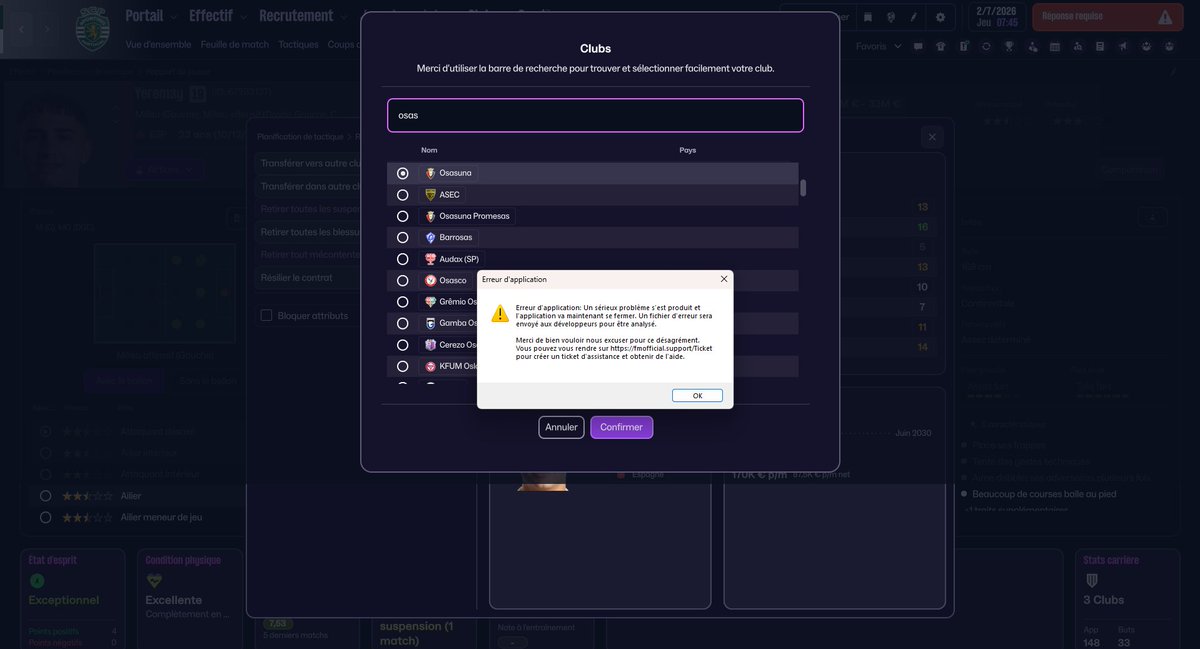
Task: Open the Portail menu
Action: point(144,16)
